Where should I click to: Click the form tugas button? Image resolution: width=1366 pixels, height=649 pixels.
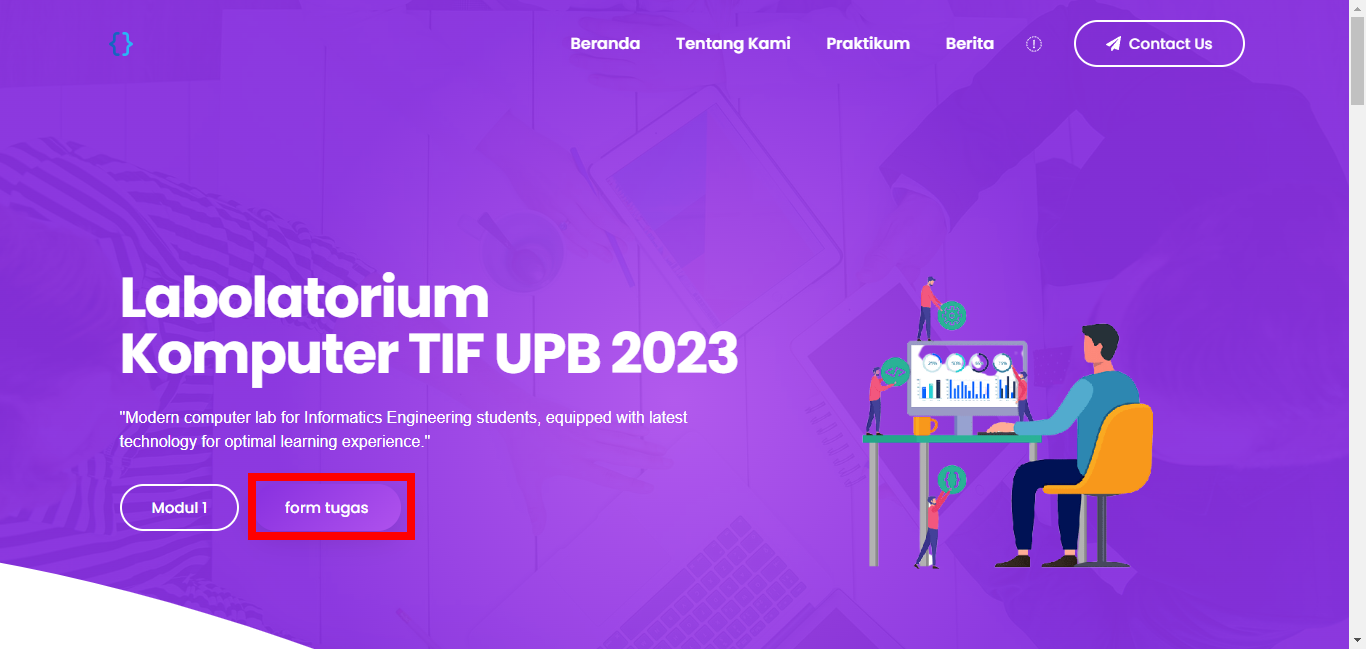pyautogui.click(x=327, y=508)
